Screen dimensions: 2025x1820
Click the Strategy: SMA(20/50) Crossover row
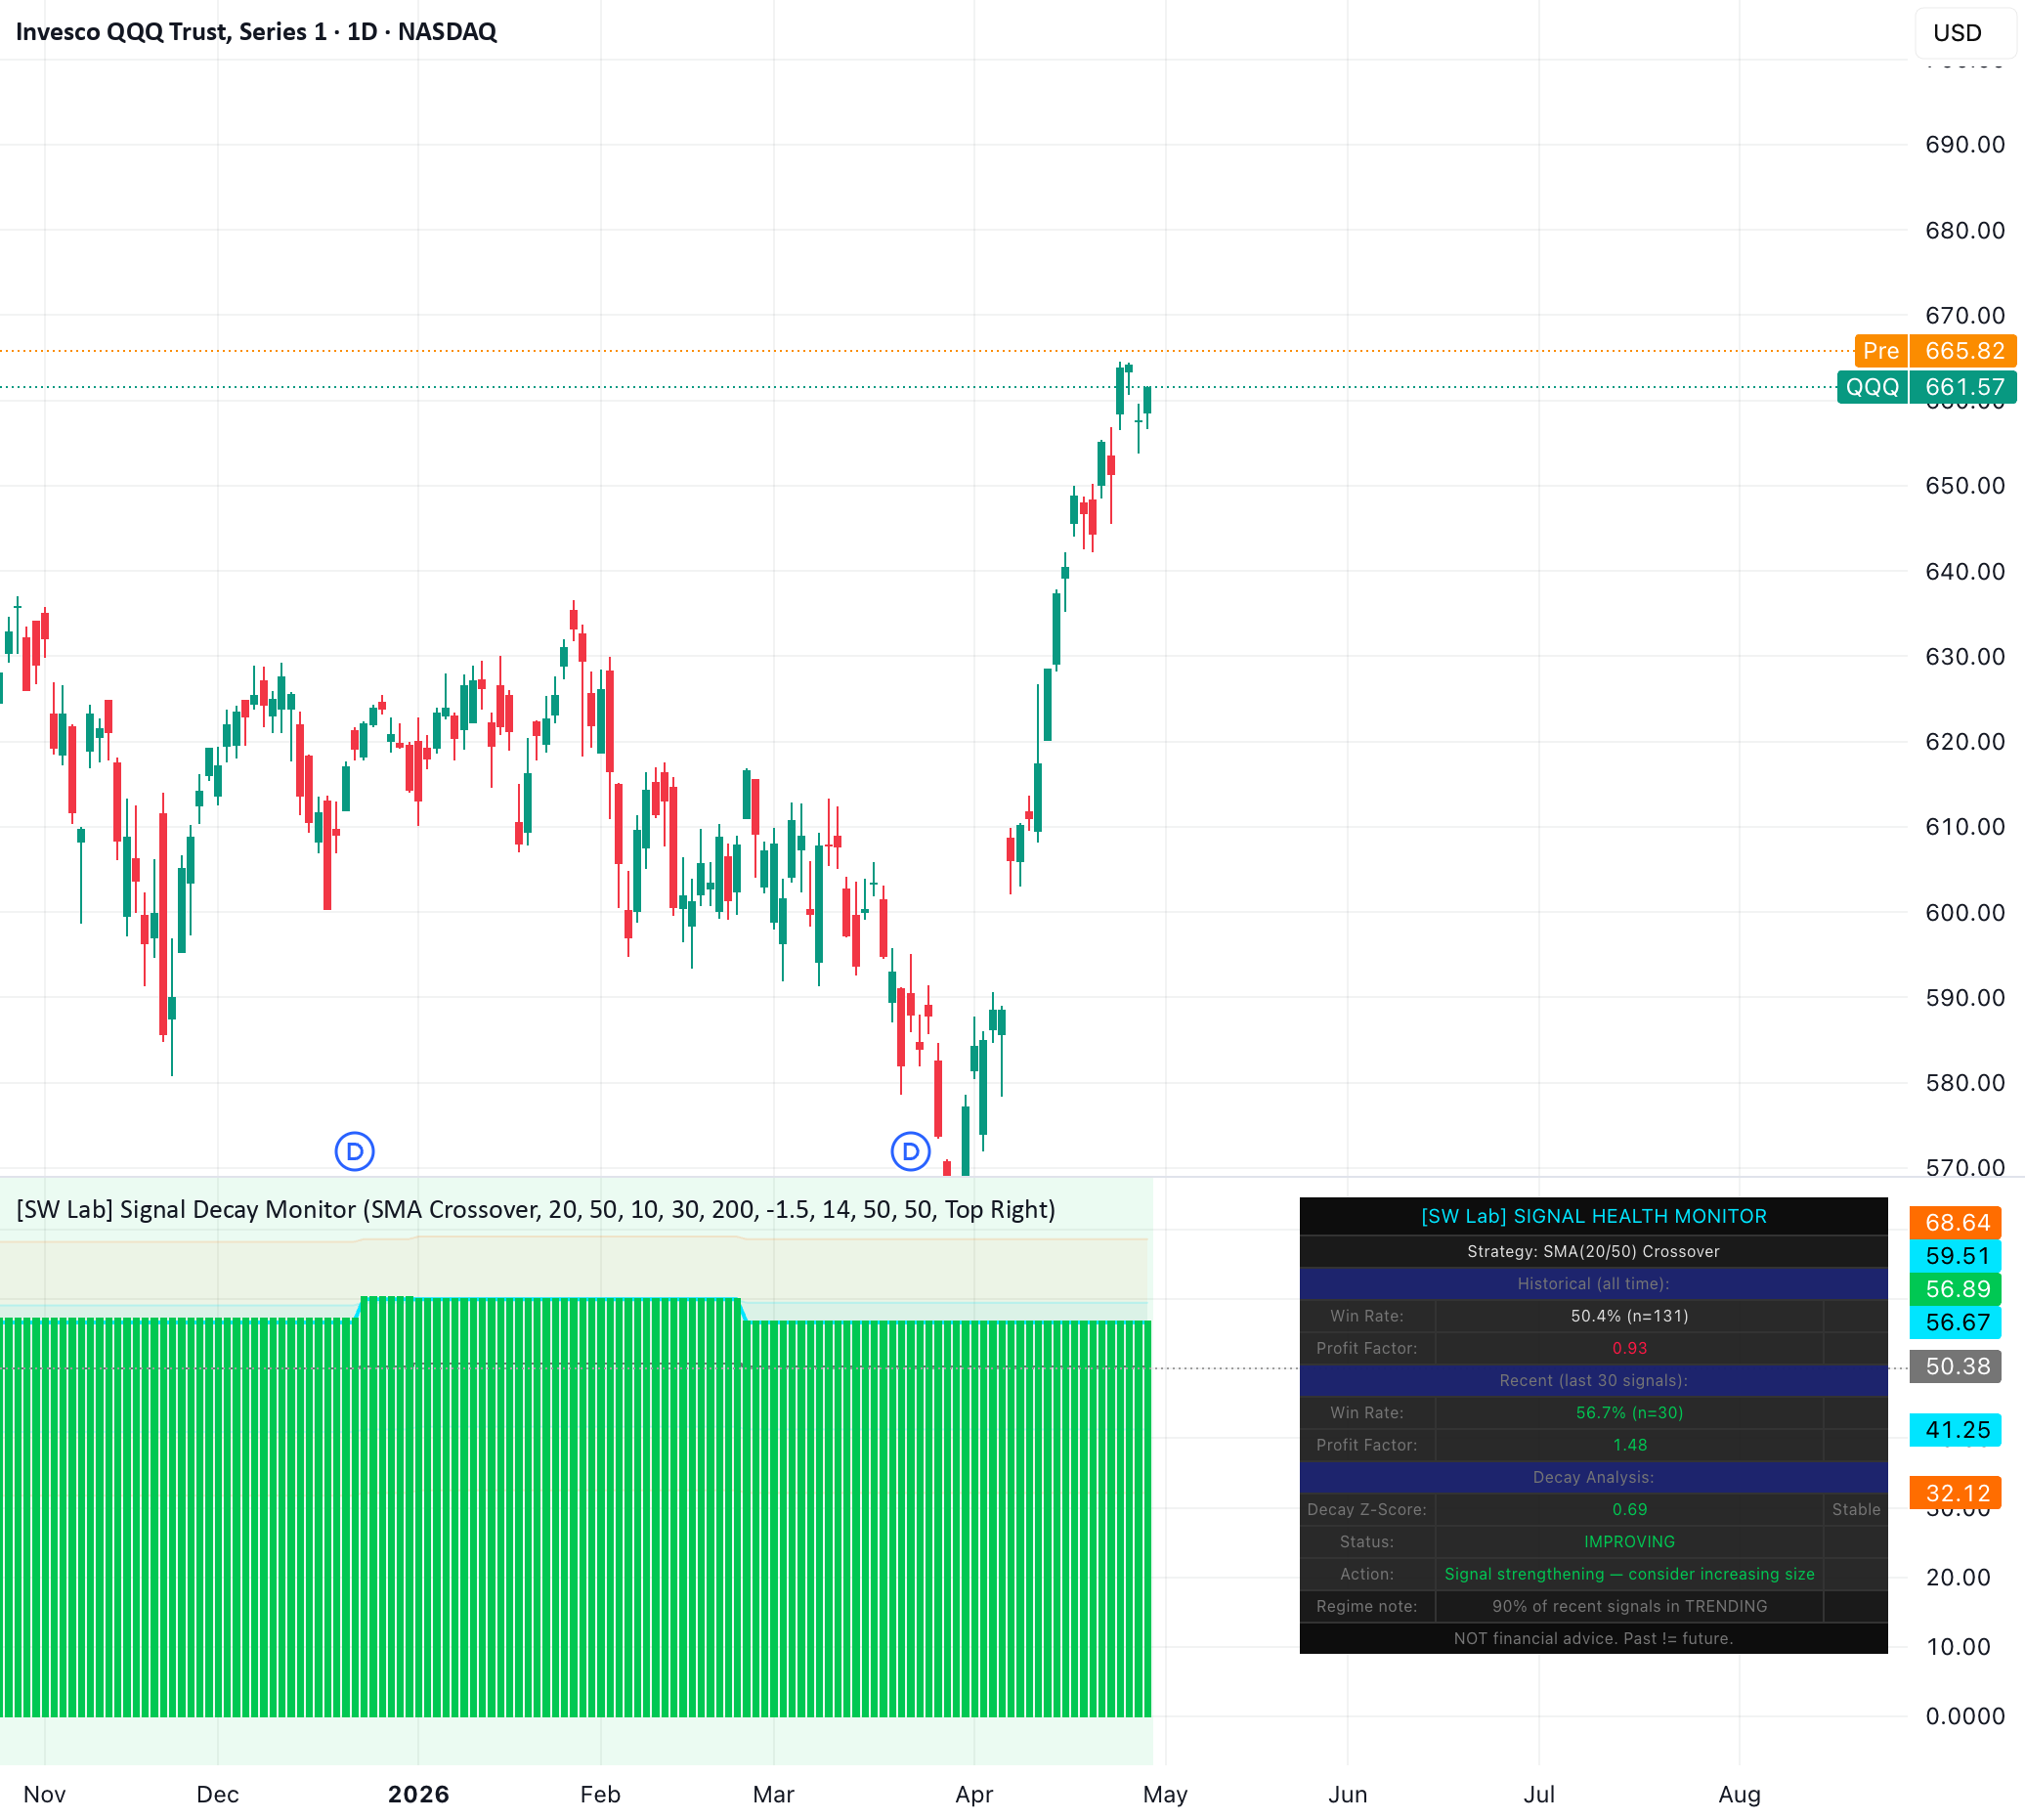(1593, 1251)
